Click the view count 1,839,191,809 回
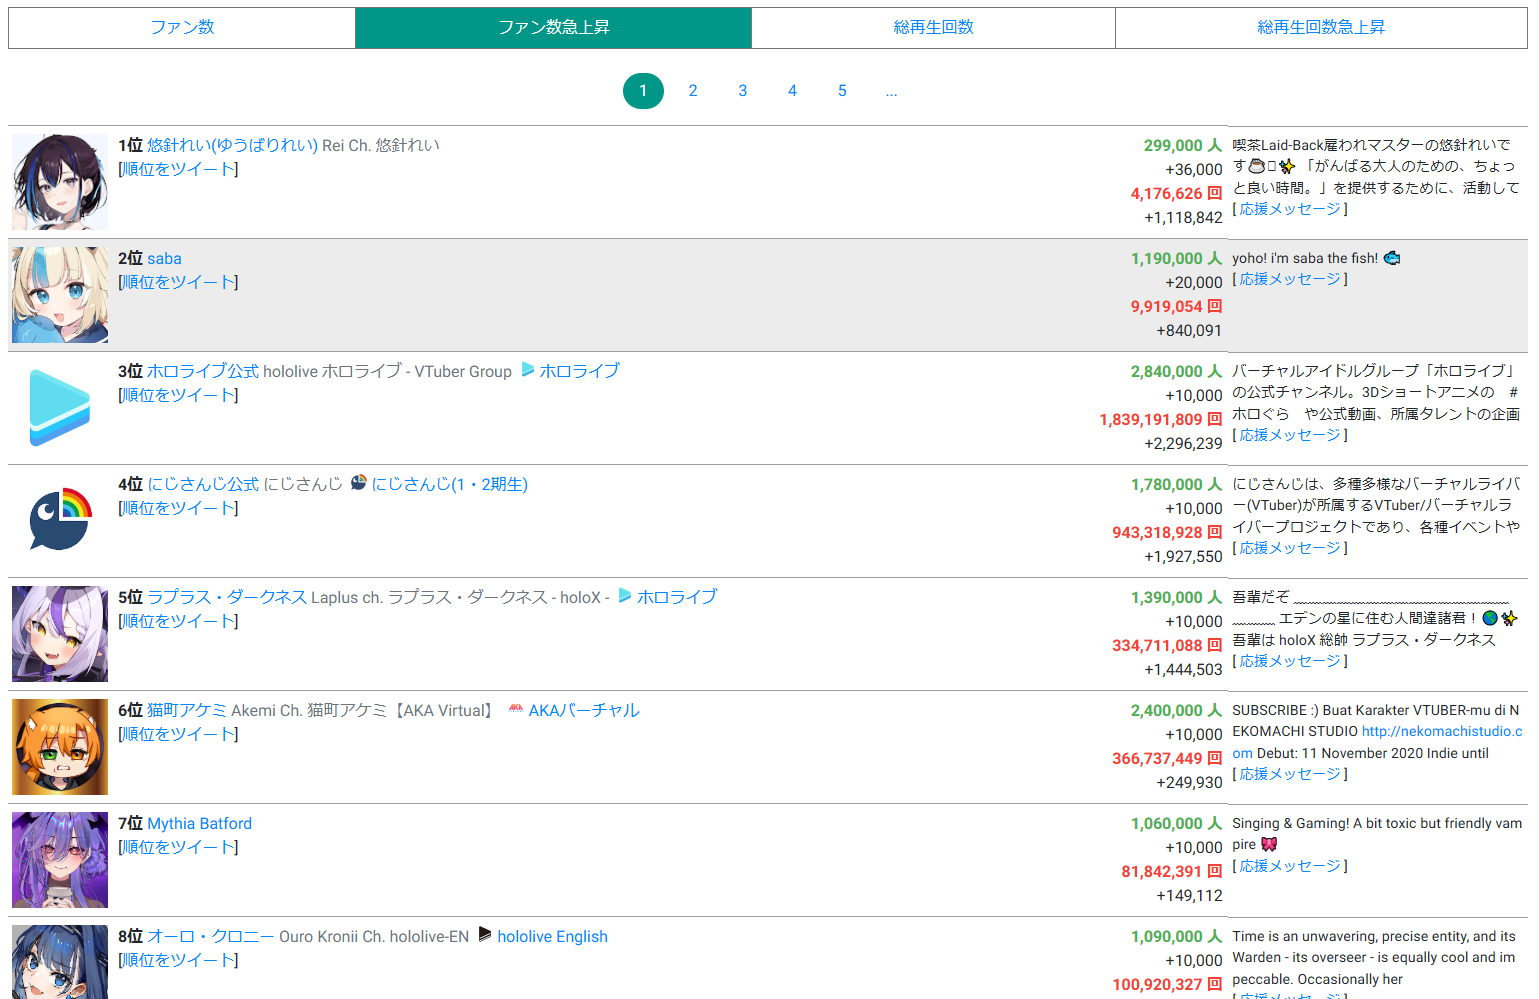Viewport: 1539px width, 999px height. pyautogui.click(x=1160, y=419)
